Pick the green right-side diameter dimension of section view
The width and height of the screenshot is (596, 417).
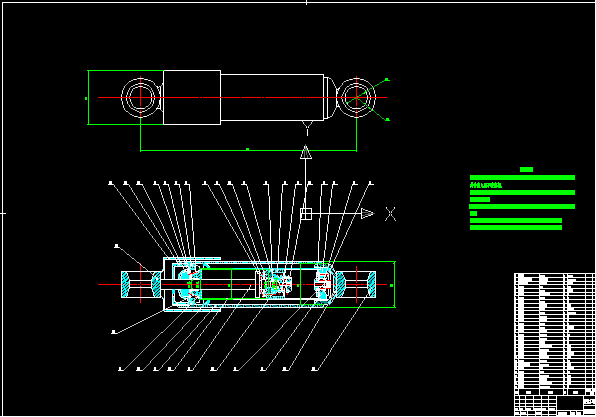pyautogui.click(x=394, y=284)
